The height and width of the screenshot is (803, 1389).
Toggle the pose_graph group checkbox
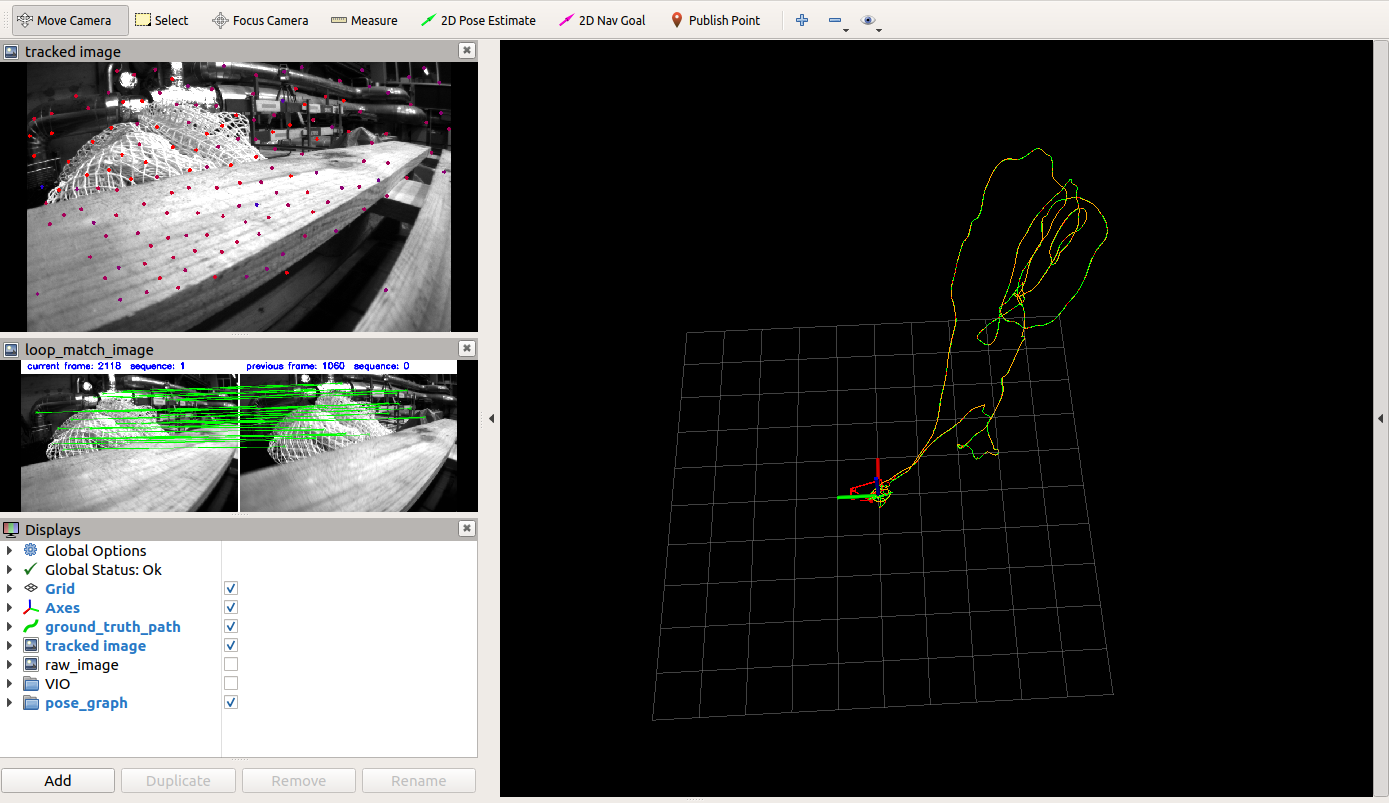[x=231, y=703]
